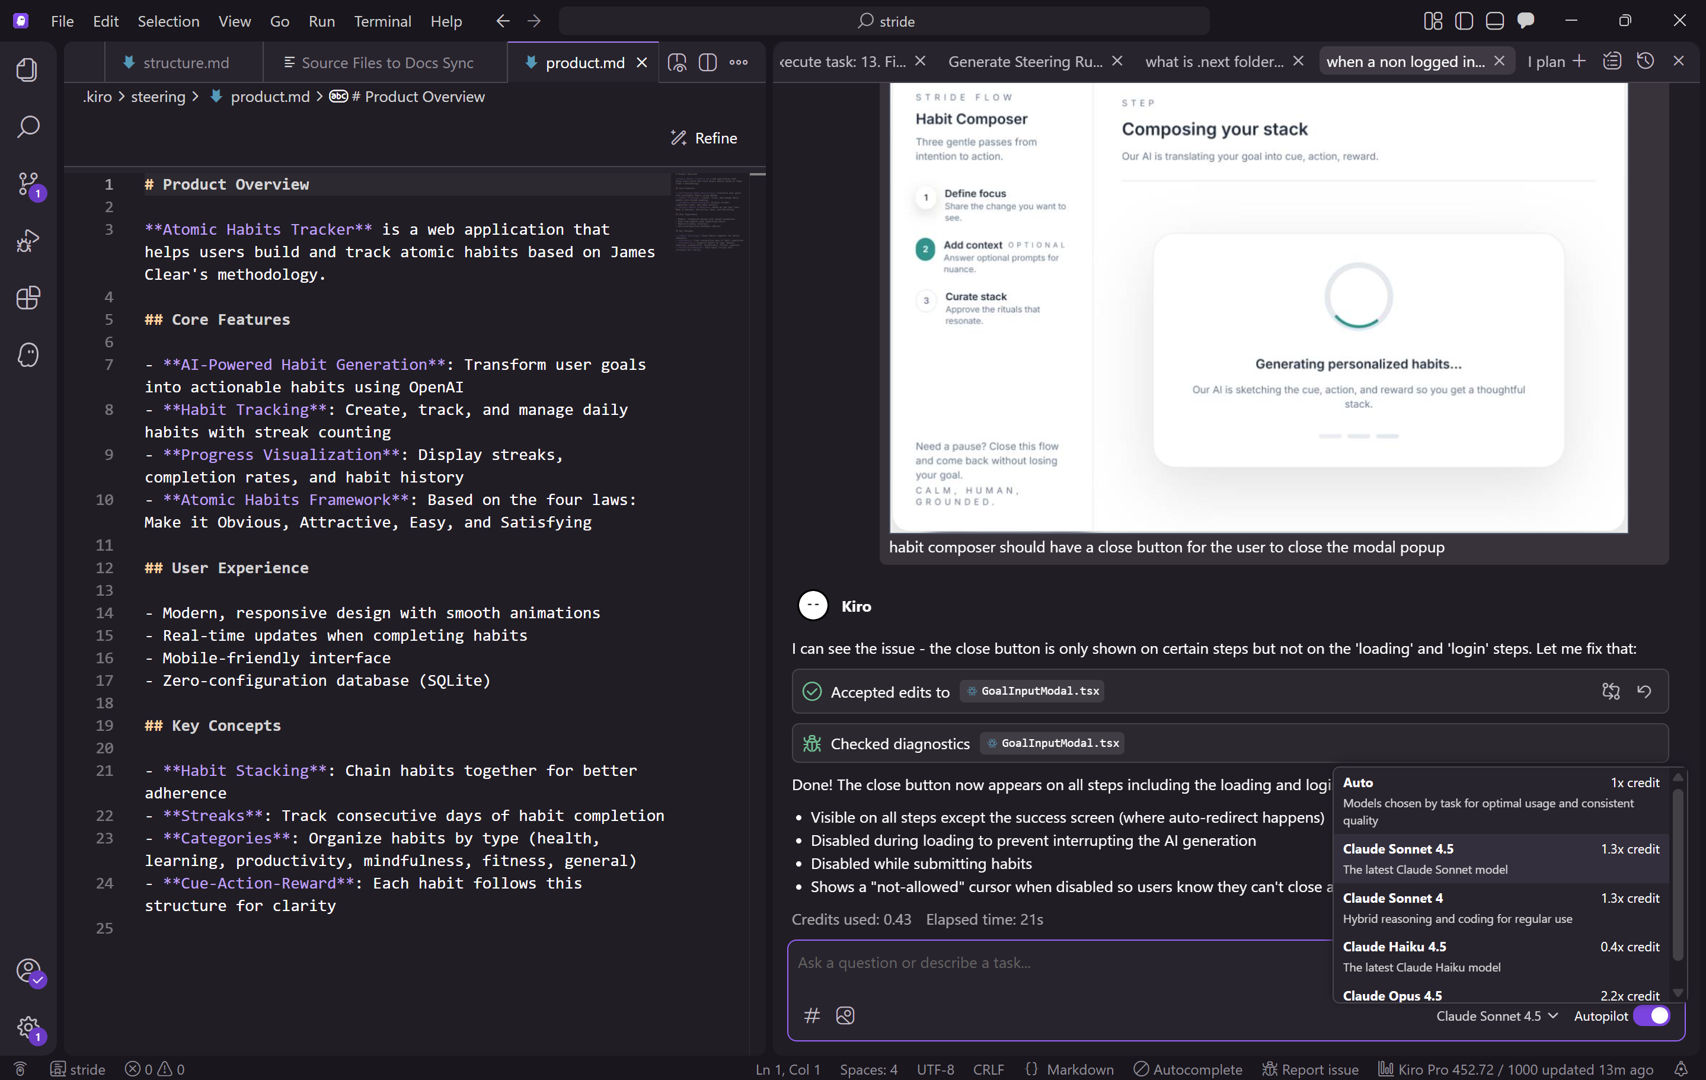The height and width of the screenshot is (1080, 1706).
Task: Choose Claude Opus 4.5 model
Action: (x=1501, y=994)
